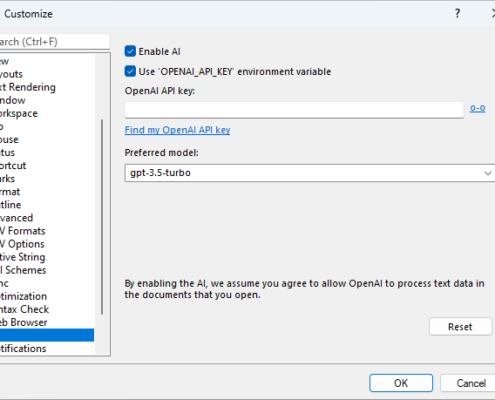This screenshot has height=400, width=495.
Task: Click the category list vertical scrollbar
Action: point(102,217)
